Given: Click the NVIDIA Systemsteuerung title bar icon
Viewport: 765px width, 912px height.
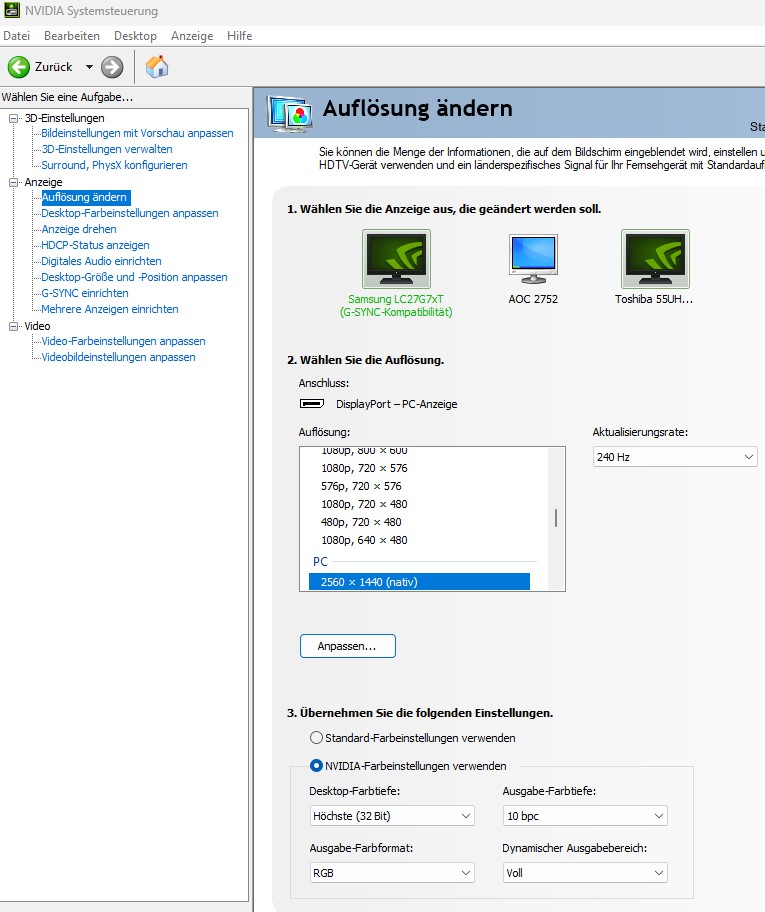Looking at the screenshot, I should (12, 10).
